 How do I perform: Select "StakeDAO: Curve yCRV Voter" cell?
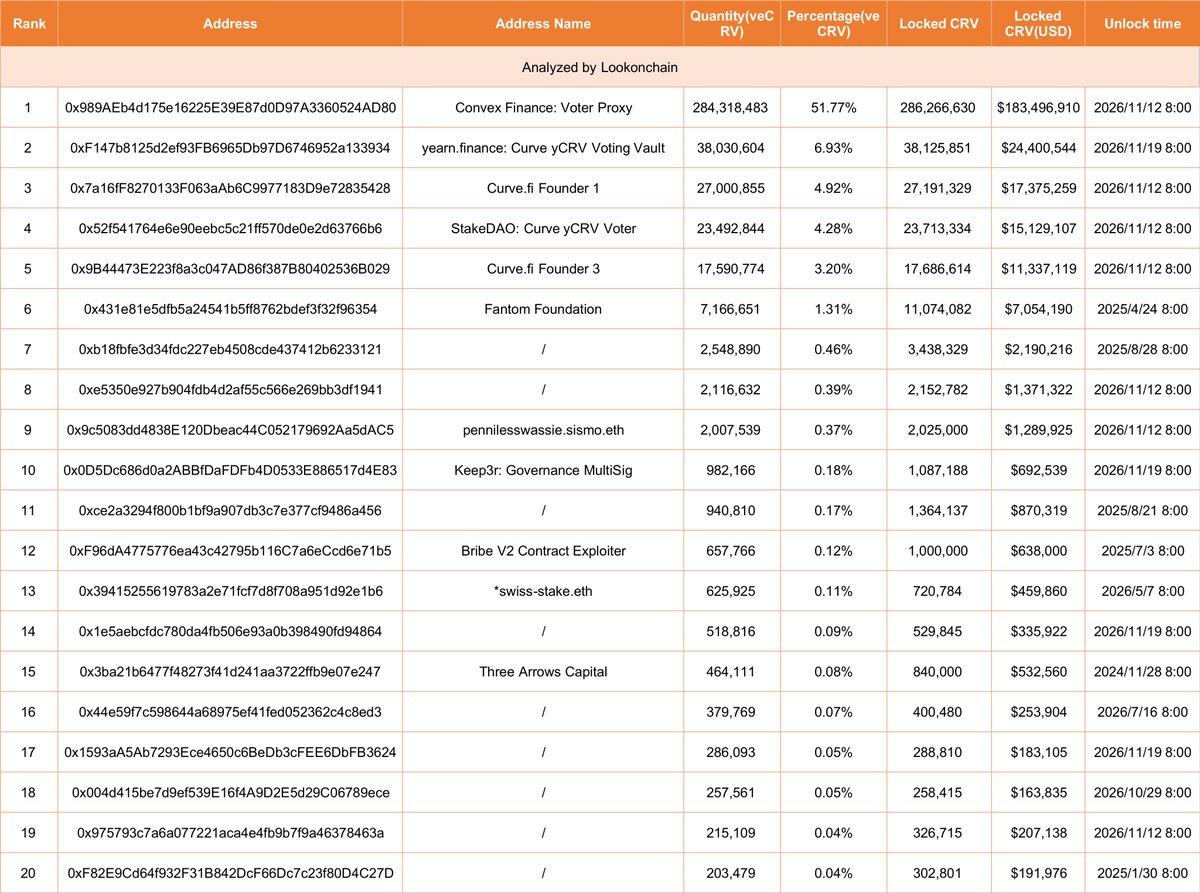[543, 228]
